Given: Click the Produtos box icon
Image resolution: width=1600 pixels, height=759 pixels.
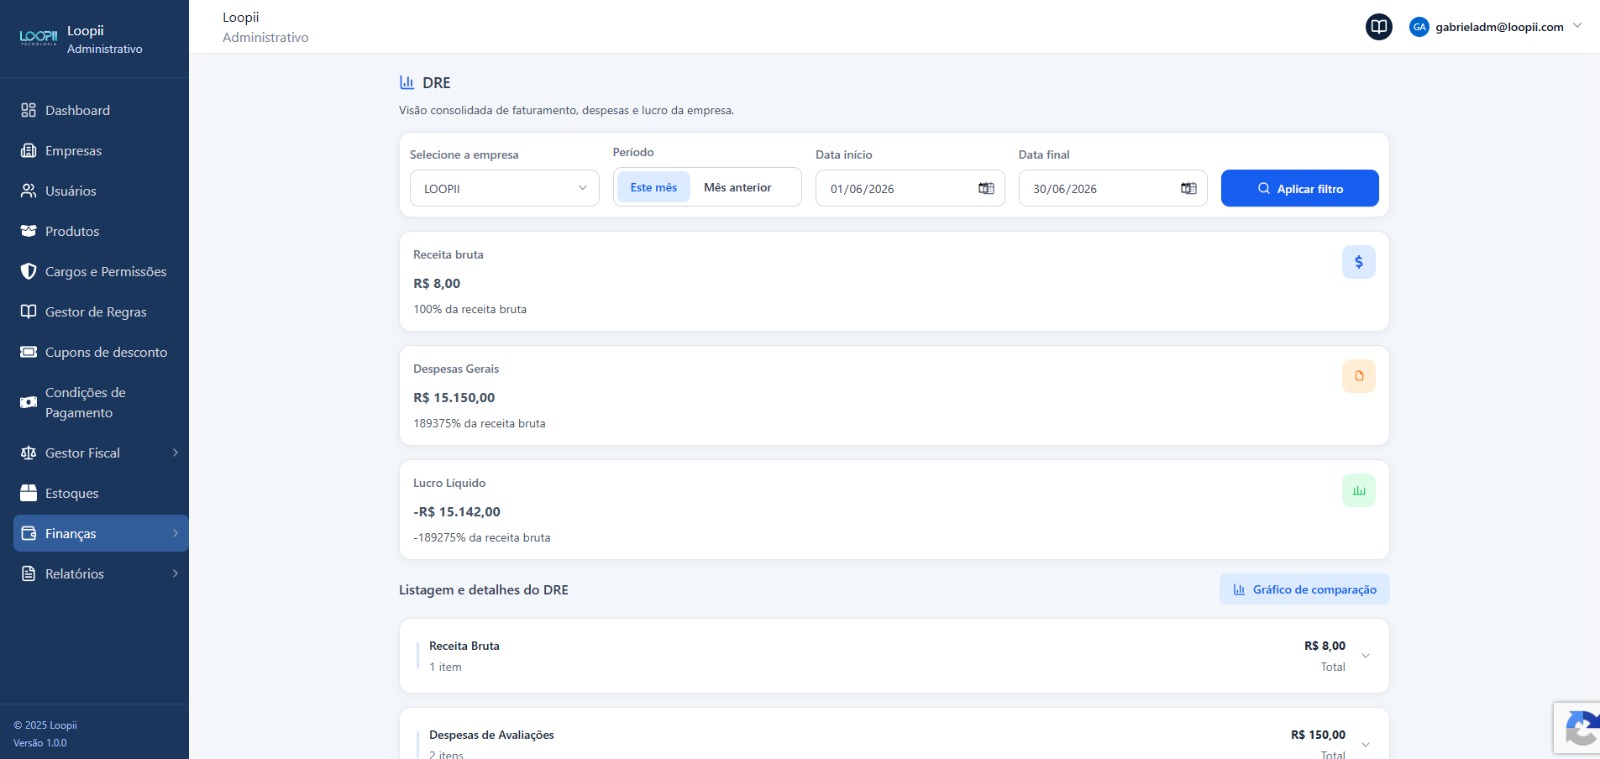Looking at the screenshot, I should coord(28,231).
